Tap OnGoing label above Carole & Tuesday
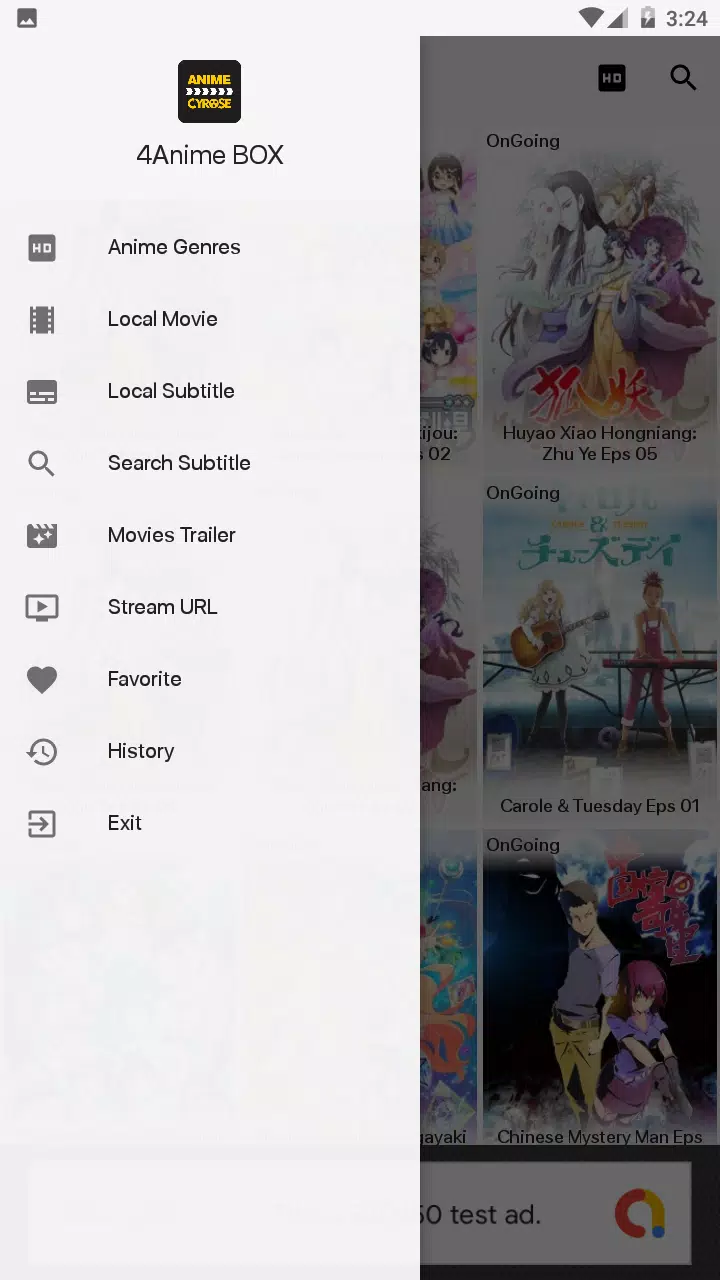 click(x=523, y=493)
